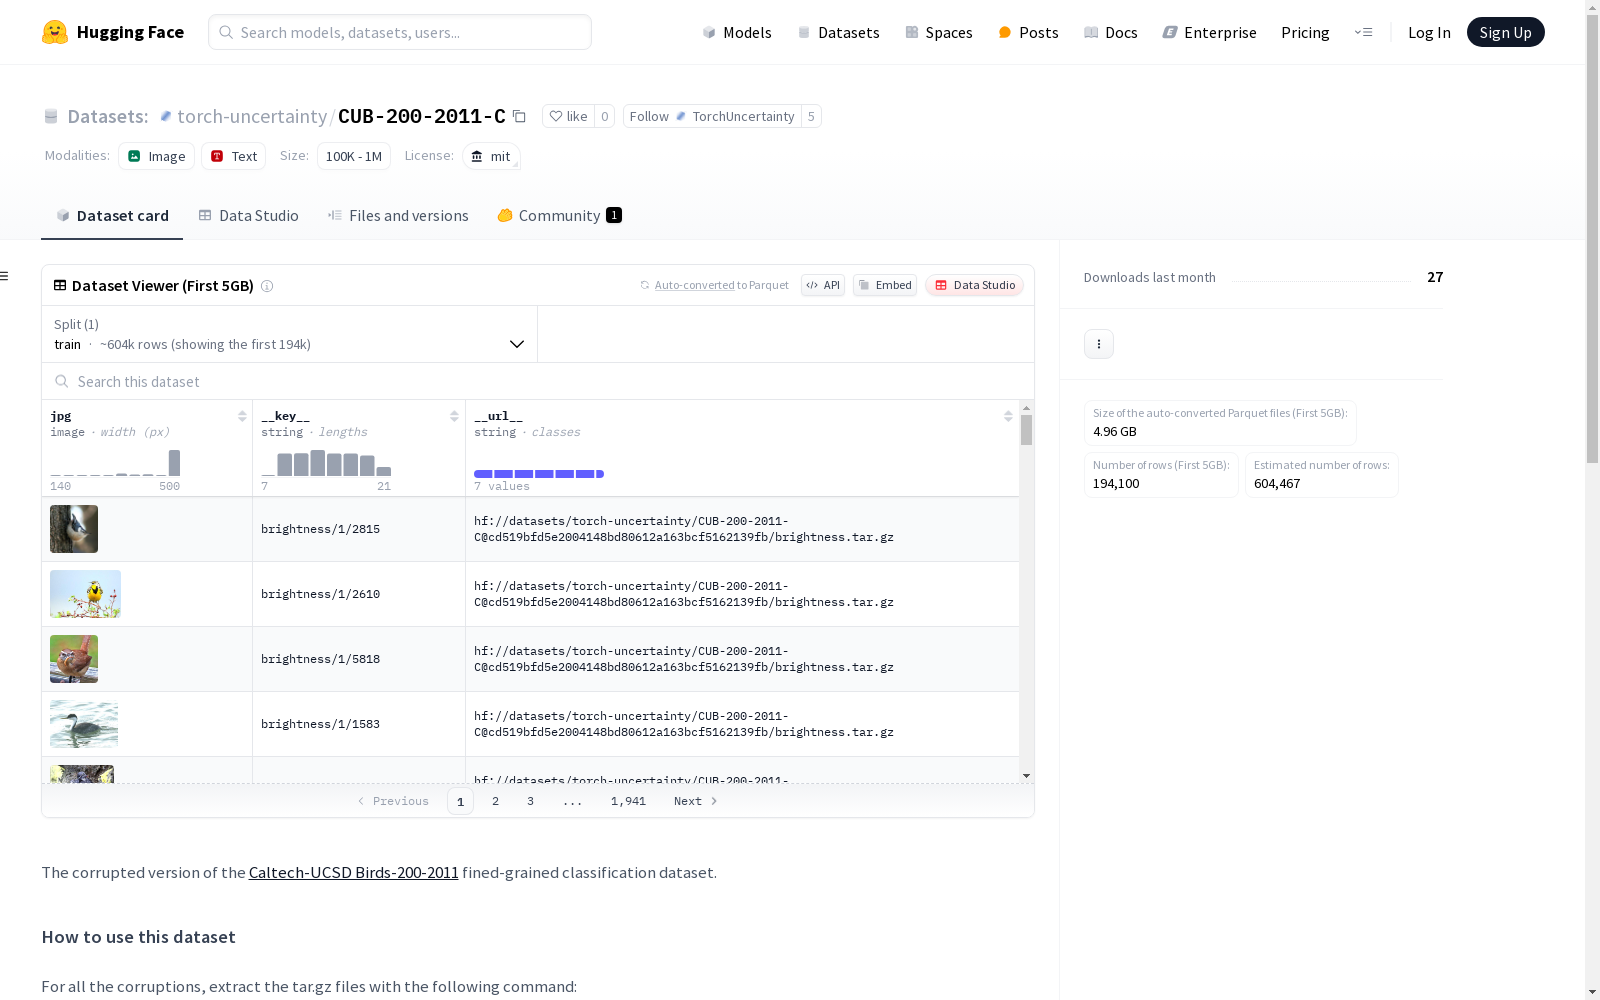Open the torch-uncertainty owner link
The height and width of the screenshot is (1000, 1600).
tap(252, 116)
